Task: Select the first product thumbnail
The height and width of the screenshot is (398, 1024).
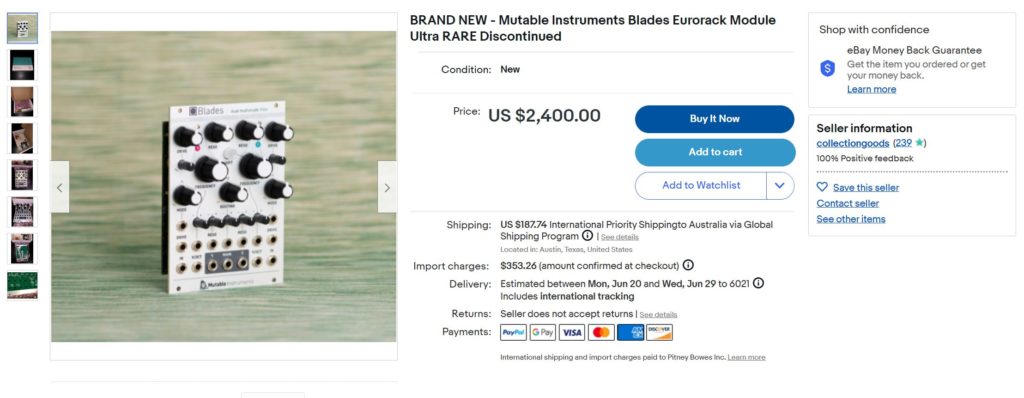Action: click(x=22, y=28)
